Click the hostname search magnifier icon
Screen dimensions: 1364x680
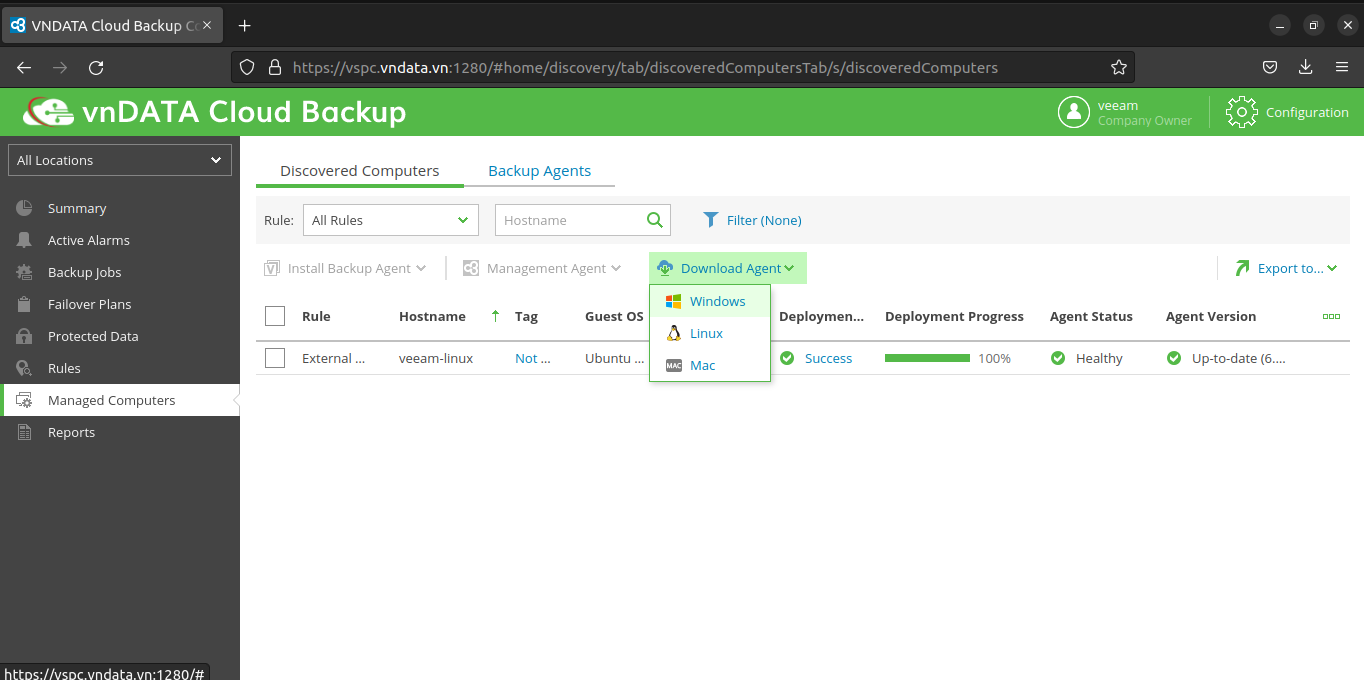[x=655, y=220]
